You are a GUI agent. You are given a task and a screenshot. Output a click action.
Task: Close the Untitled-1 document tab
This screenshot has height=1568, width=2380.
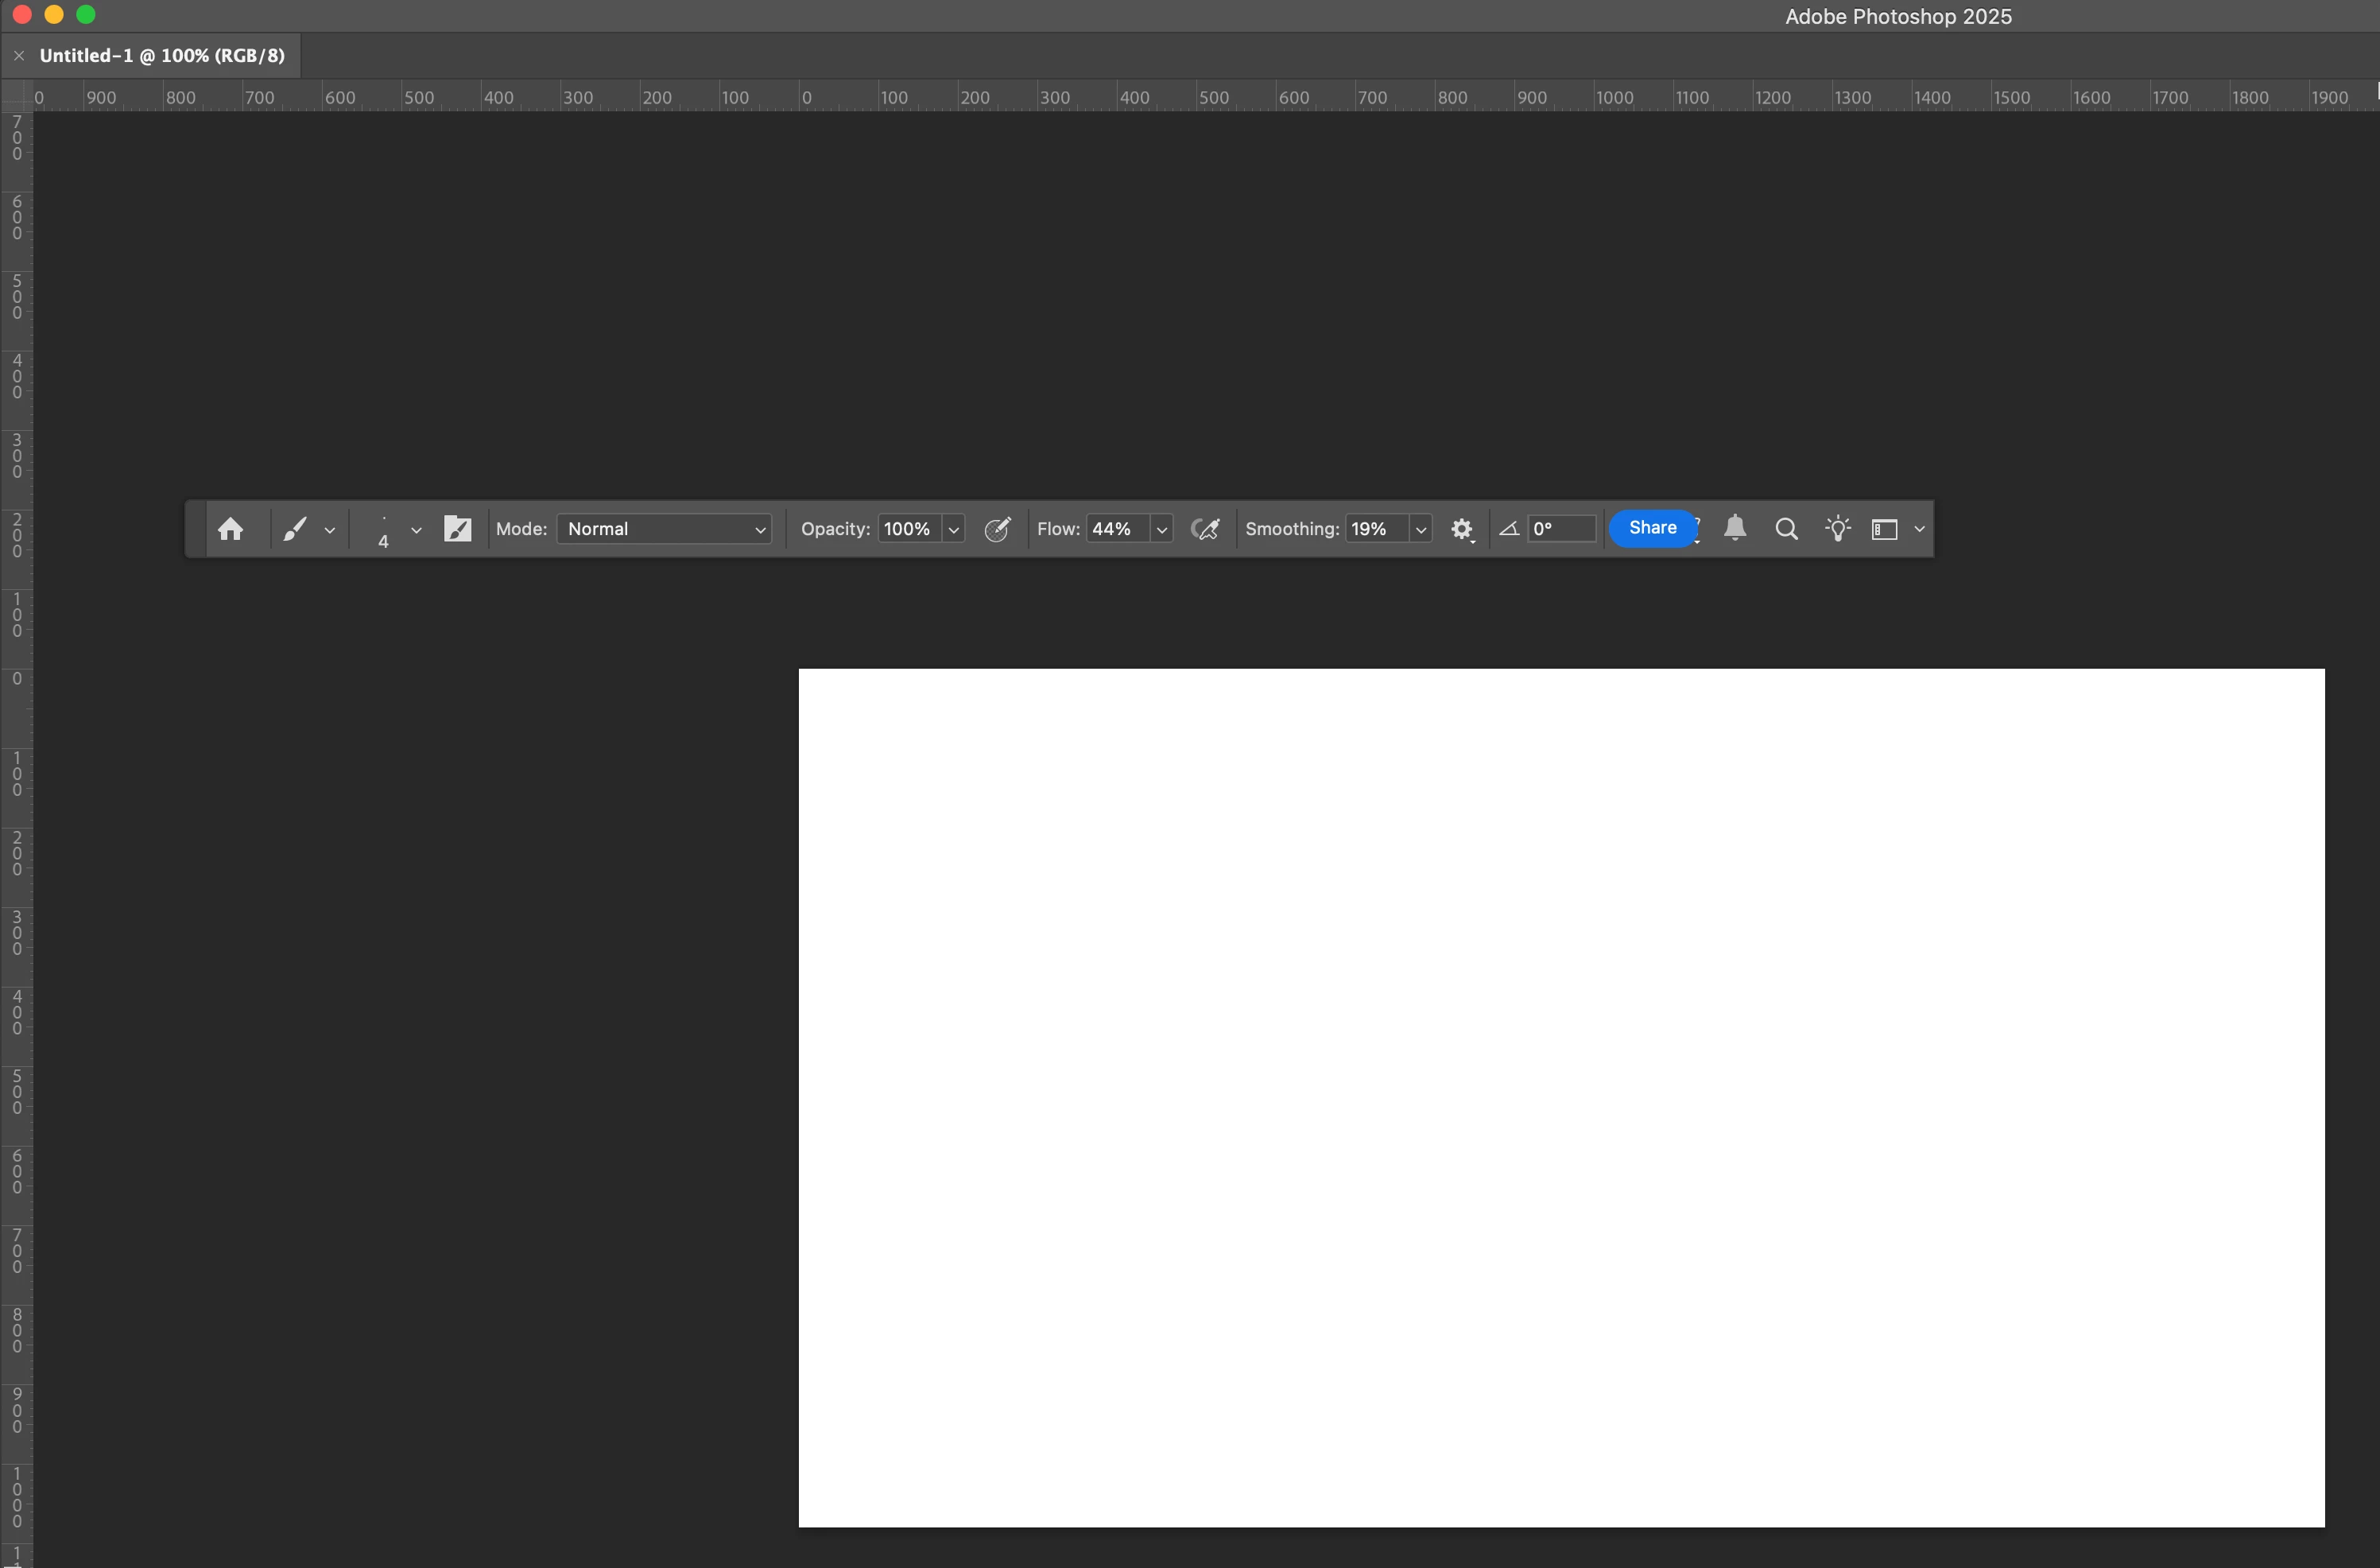tap(19, 56)
